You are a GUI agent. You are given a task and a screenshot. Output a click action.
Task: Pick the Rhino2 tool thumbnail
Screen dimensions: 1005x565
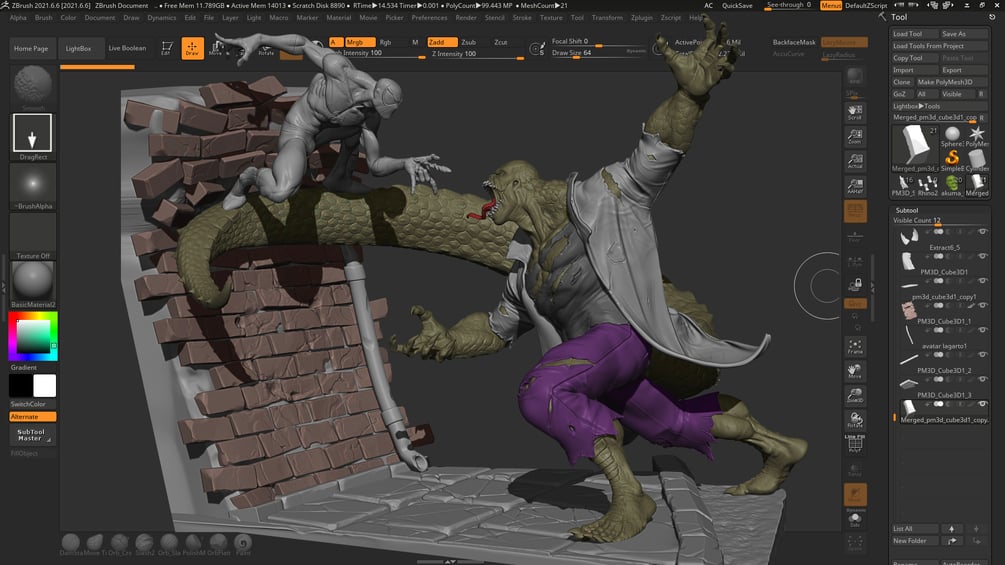[x=927, y=185]
